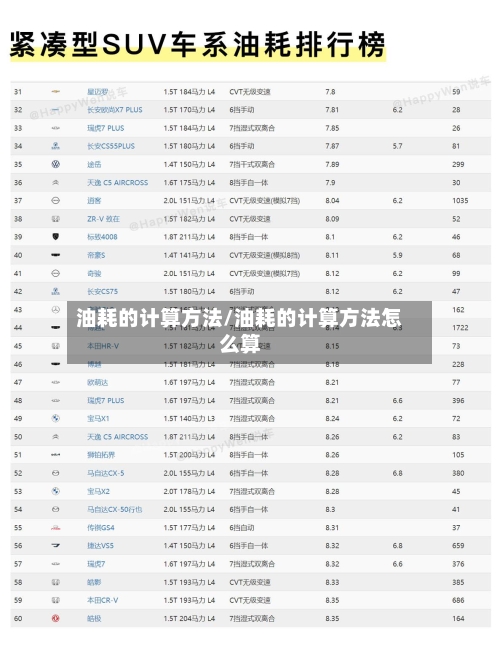The image size is (500, 666).
Task: Click the sample count 1035 for 逍客
Action: [x=460, y=200]
